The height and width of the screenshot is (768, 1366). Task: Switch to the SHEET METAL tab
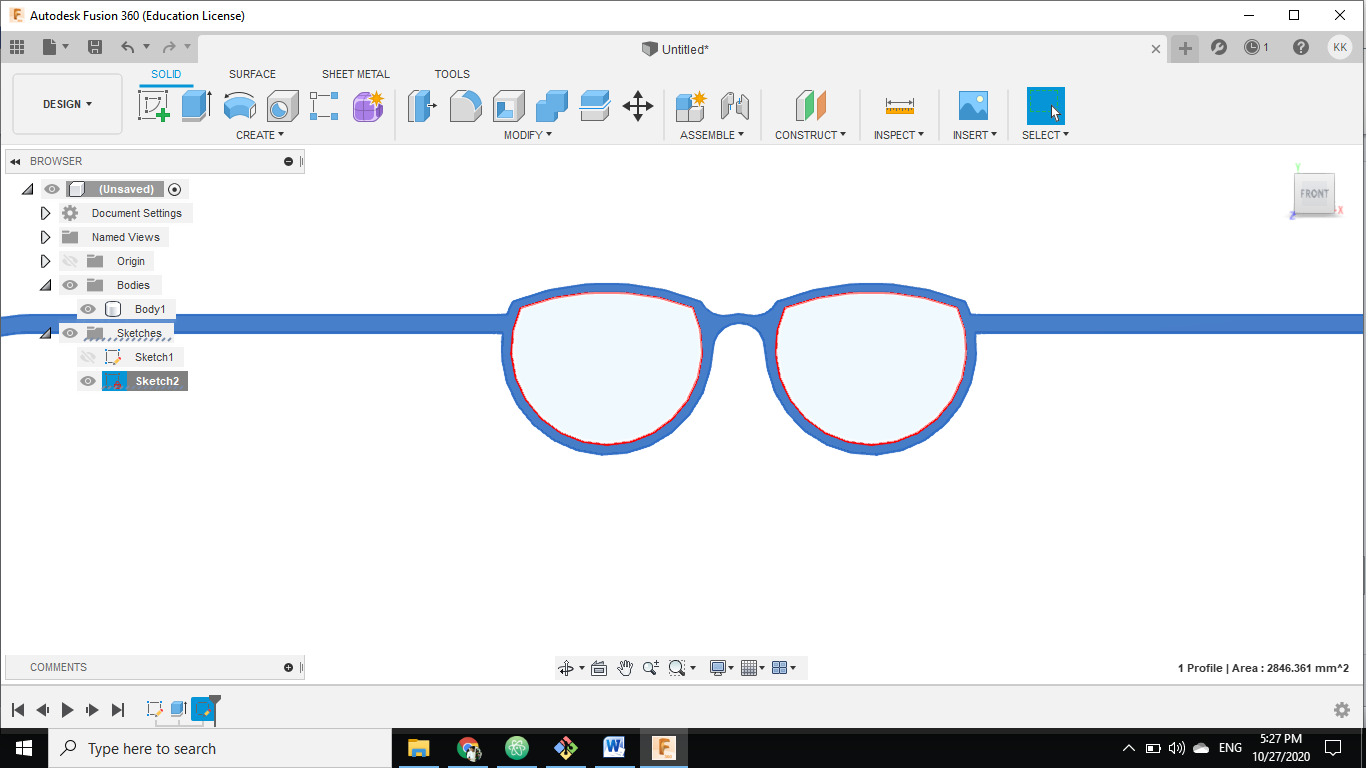(355, 74)
